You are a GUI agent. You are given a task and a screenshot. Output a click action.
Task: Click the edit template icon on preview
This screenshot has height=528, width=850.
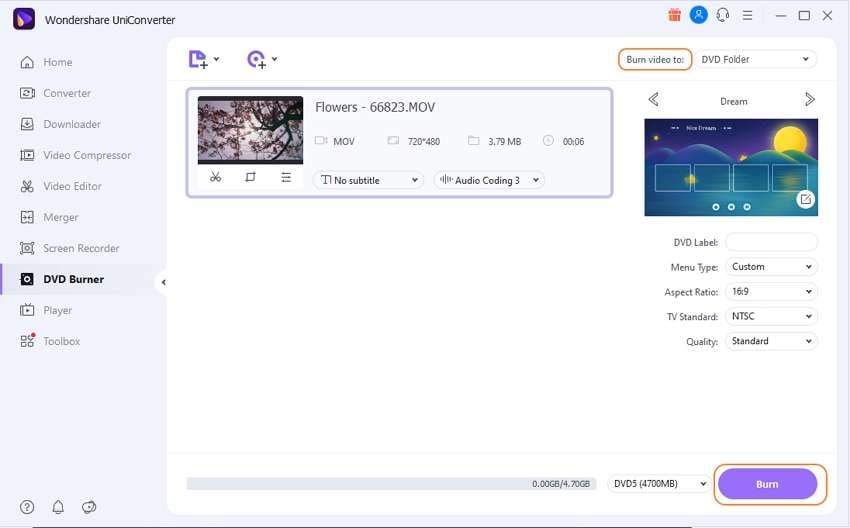806,199
